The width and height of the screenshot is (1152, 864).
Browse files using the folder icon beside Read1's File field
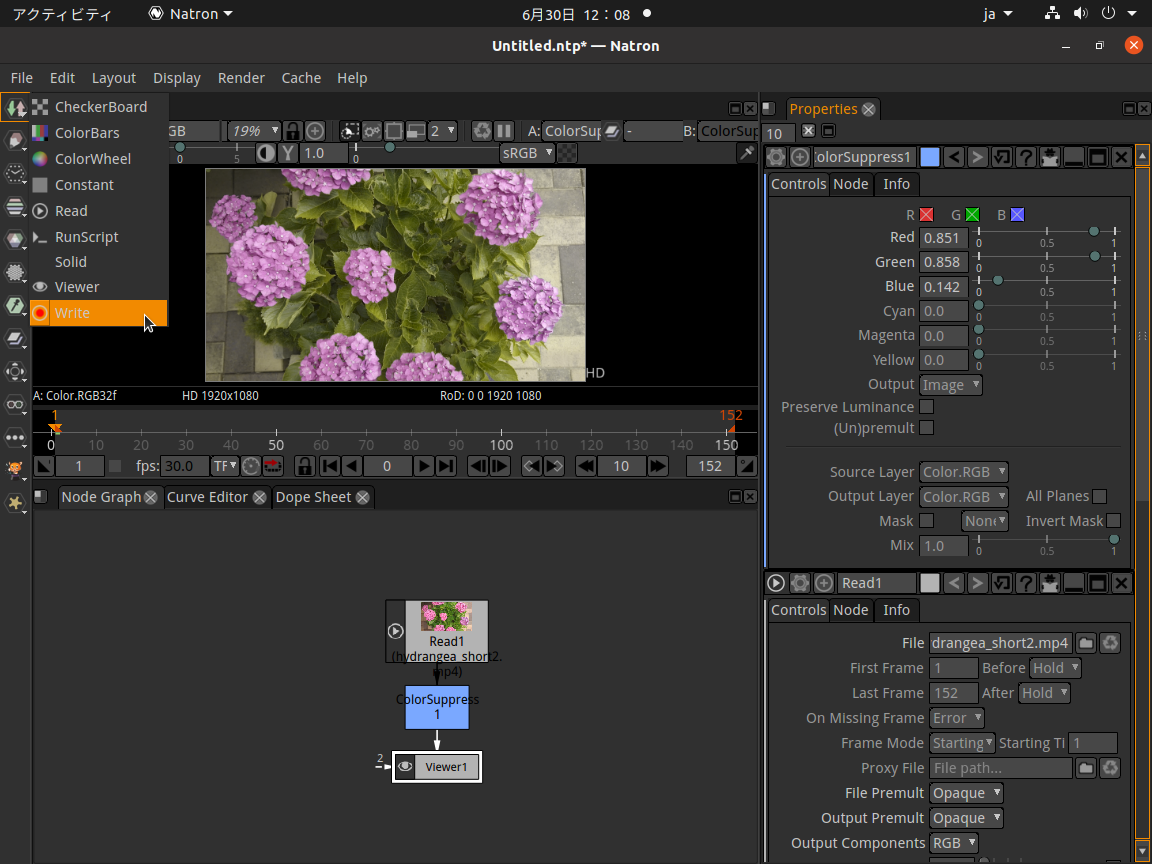point(1085,643)
